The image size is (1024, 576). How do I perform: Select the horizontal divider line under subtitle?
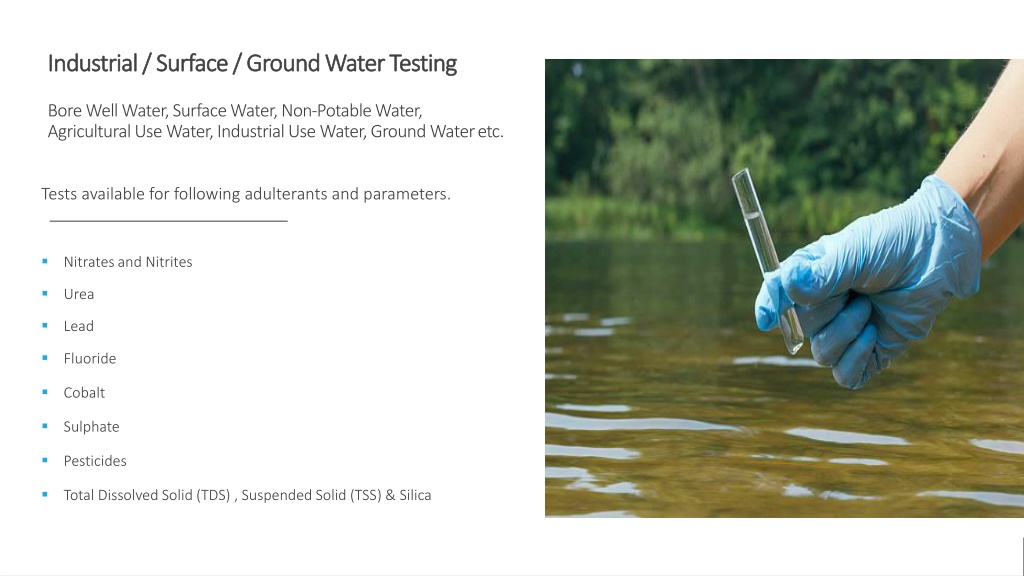(168, 221)
